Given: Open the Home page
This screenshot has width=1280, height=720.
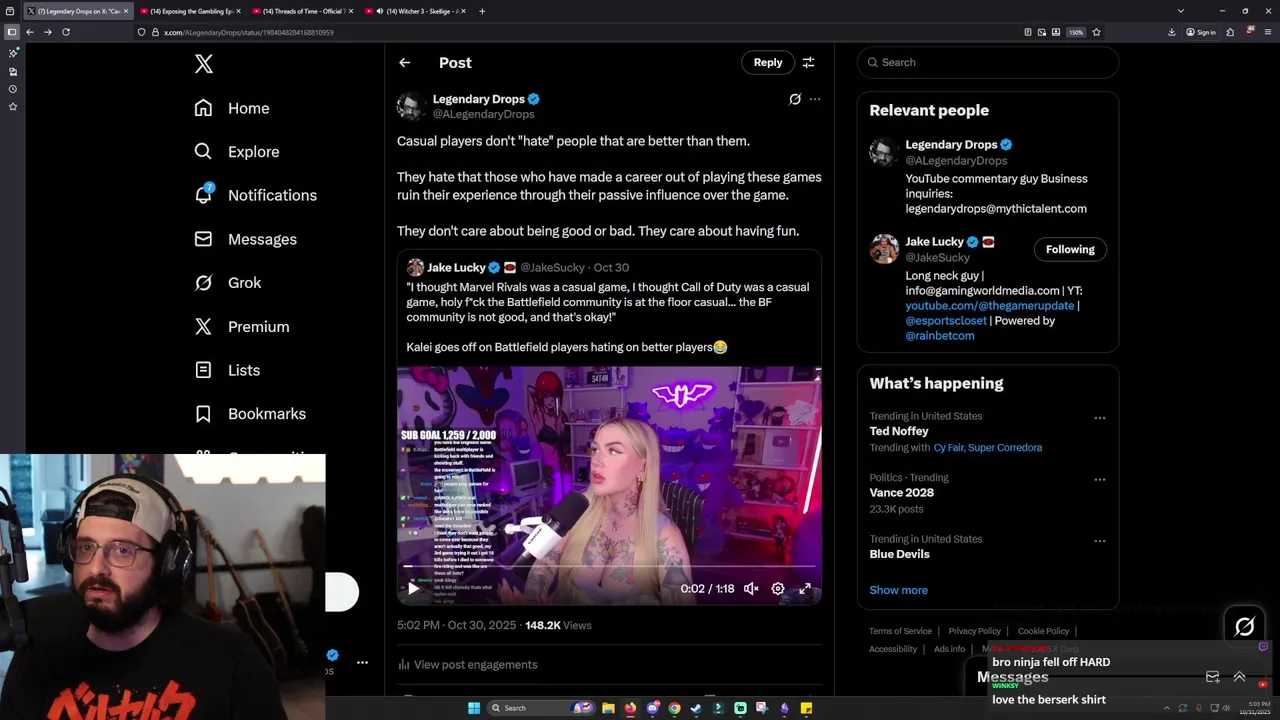Looking at the screenshot, I should pyautogui.click(x=232, y=108).
